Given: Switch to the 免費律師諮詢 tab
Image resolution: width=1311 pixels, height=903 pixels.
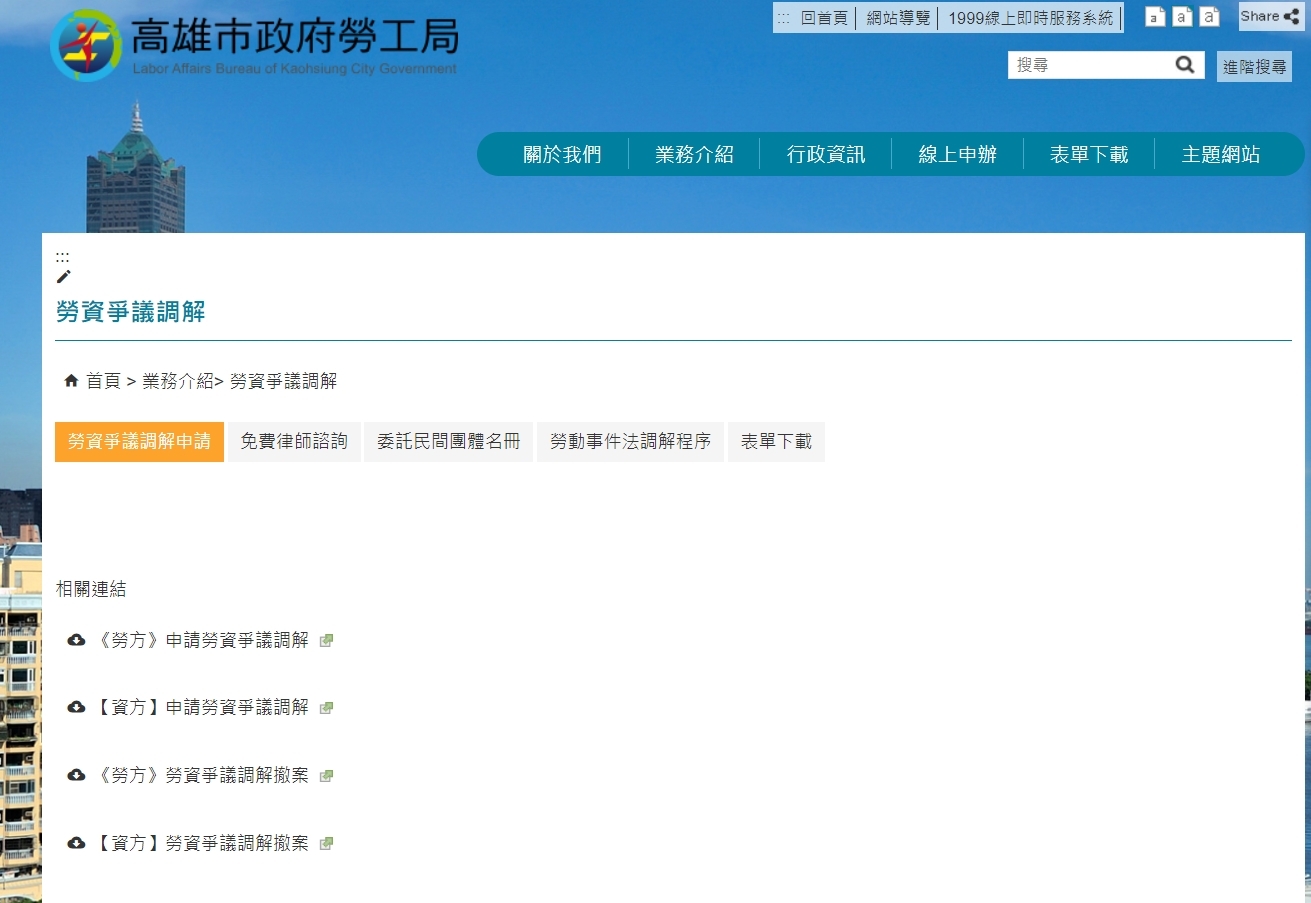Looking at the screenshot, I should pyautogui.click(x=294, y=442).
